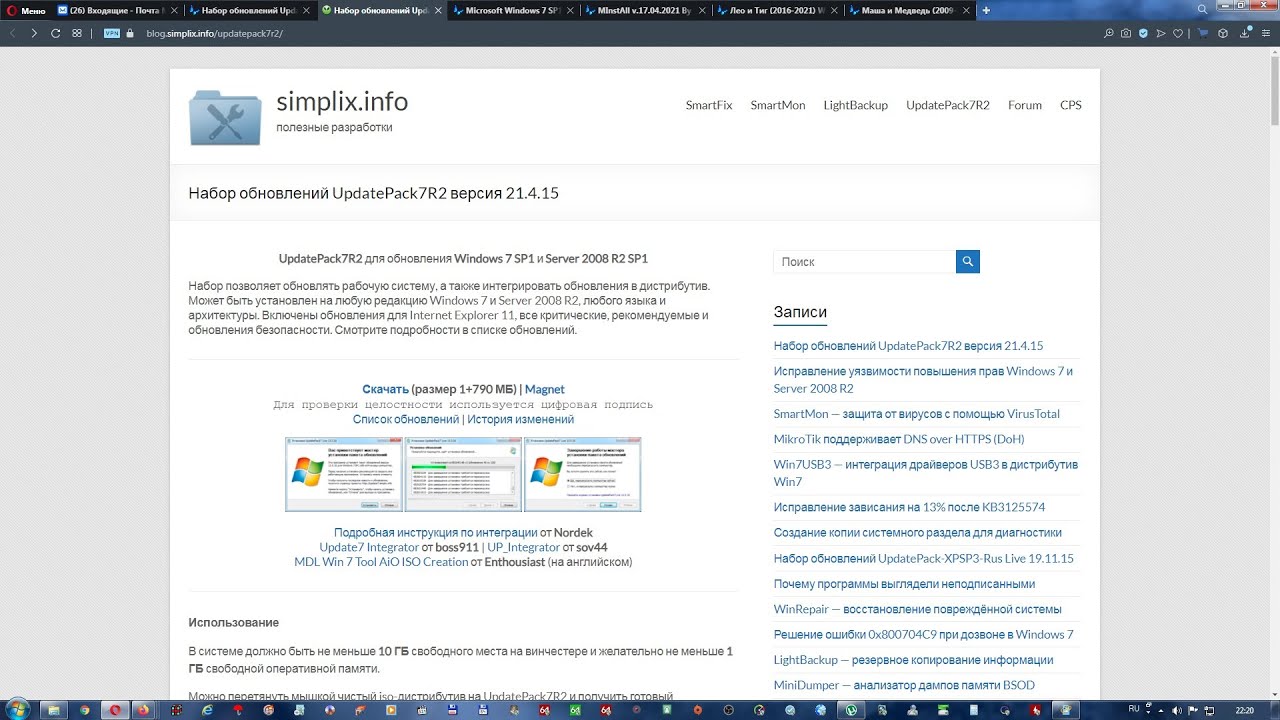Reload the current page
The image size is (1280, 720).
point(55,33)
